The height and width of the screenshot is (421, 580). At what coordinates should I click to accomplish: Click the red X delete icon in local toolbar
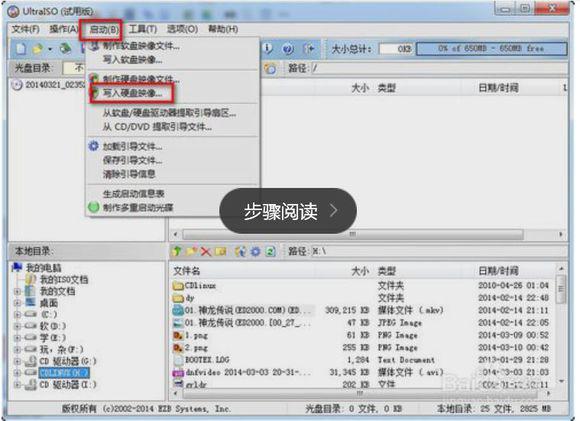pyautogui.click(x=206, y=252)
